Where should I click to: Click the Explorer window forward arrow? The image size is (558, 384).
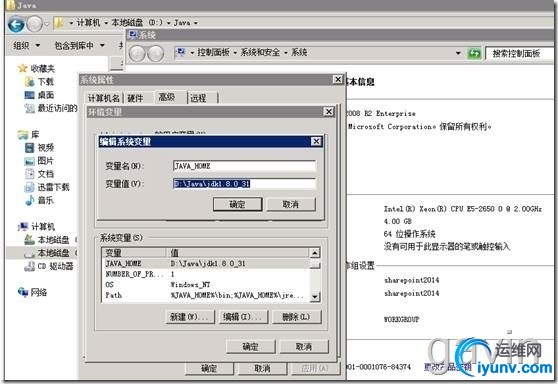click(35, 24)
